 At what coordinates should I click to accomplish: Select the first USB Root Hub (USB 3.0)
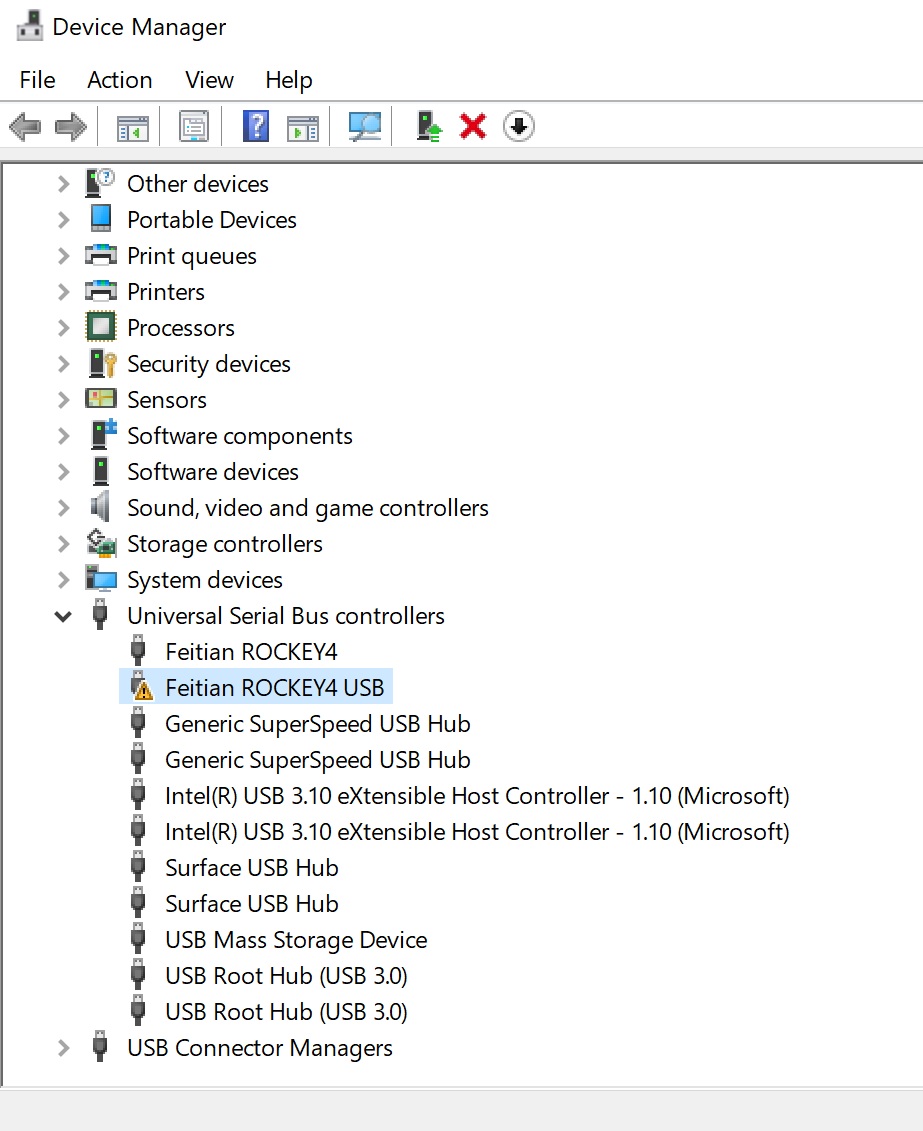[286, 976]
